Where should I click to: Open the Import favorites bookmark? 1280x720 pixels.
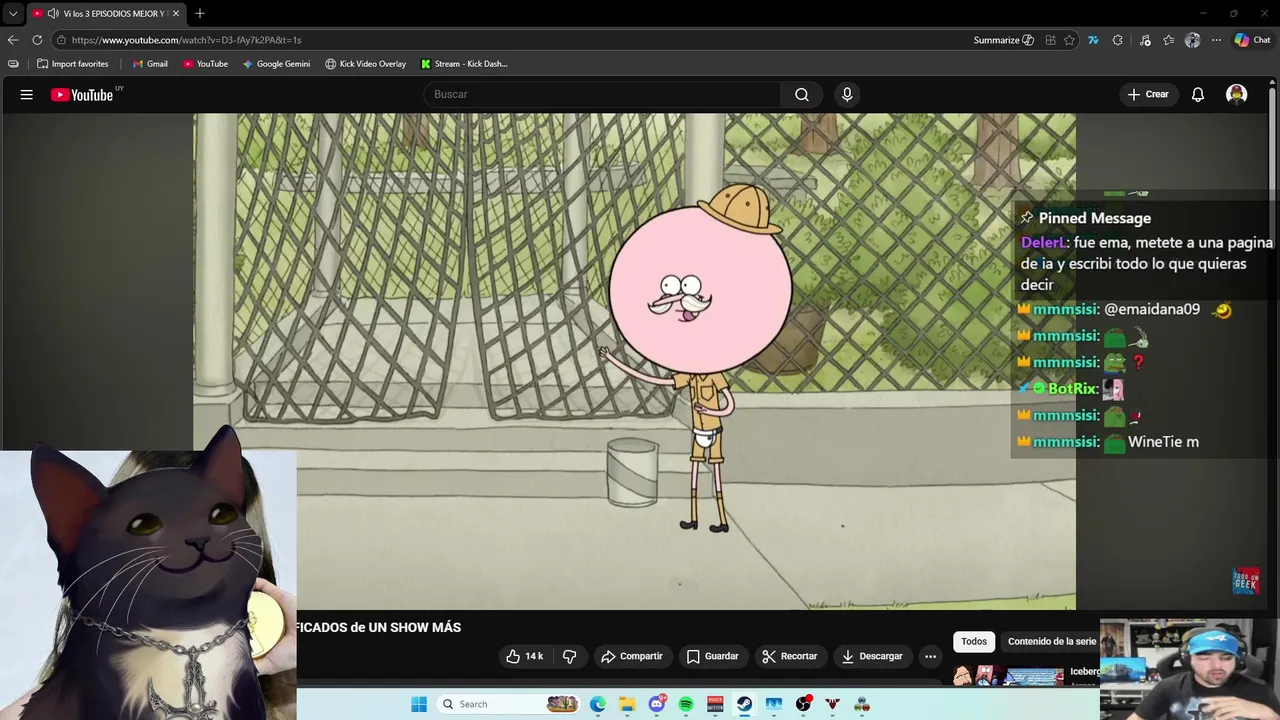72,64
